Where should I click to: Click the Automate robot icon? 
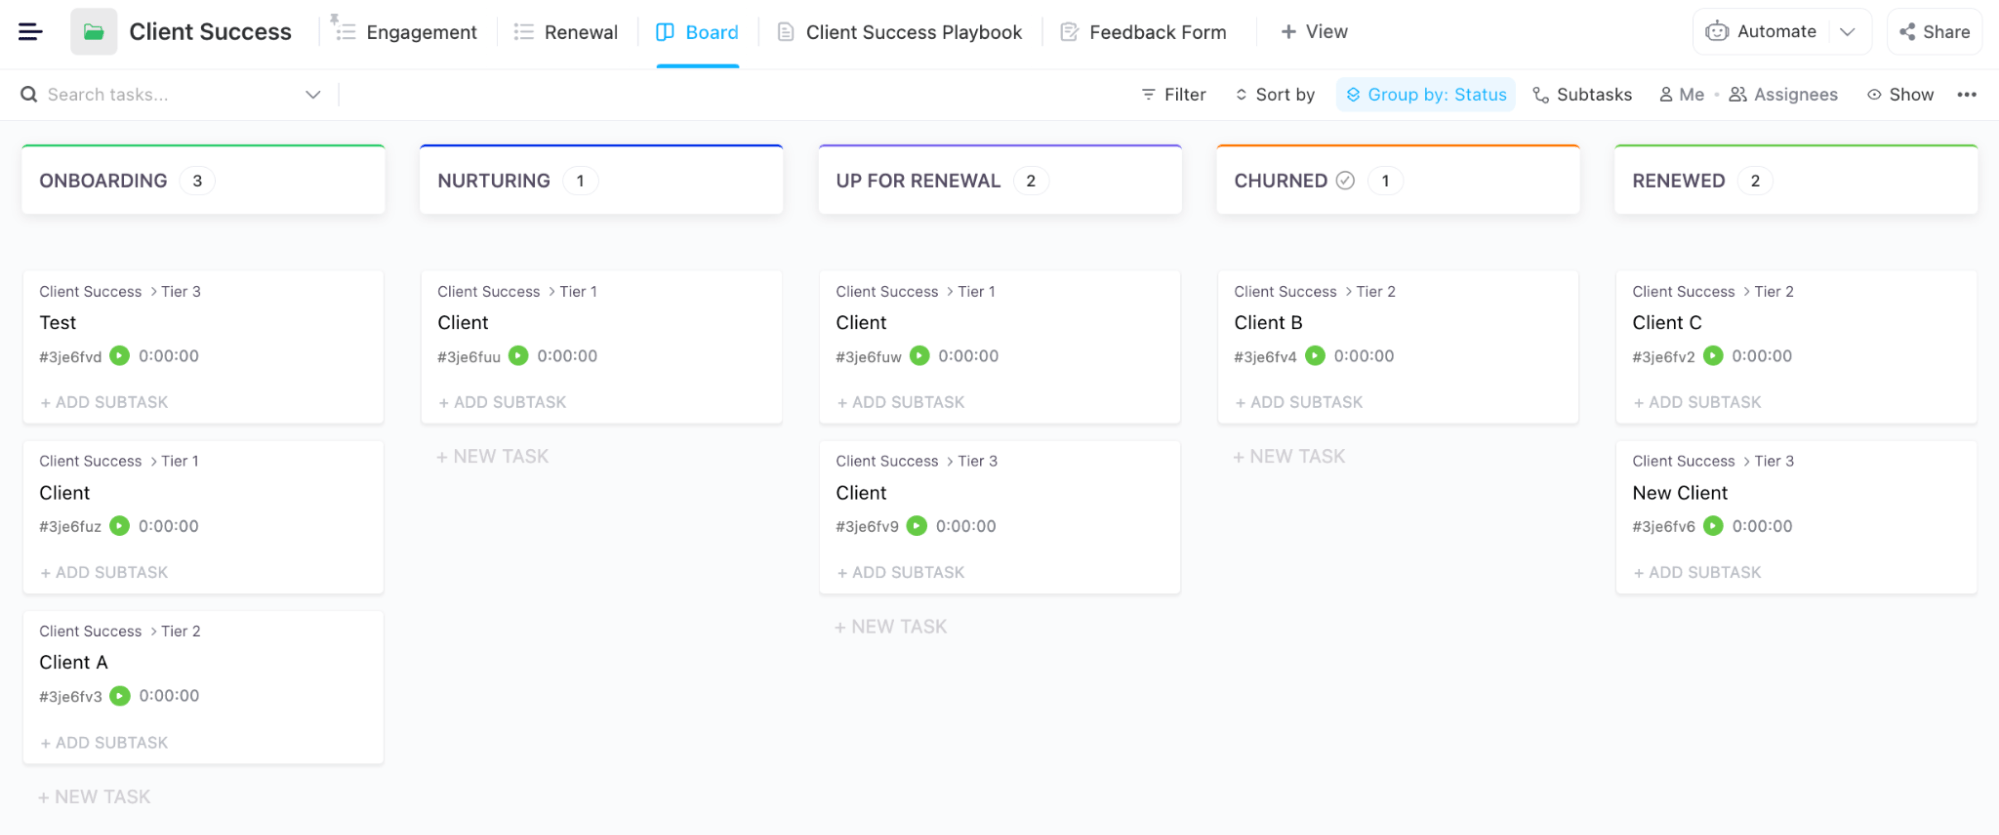[x=1717, y=32]
